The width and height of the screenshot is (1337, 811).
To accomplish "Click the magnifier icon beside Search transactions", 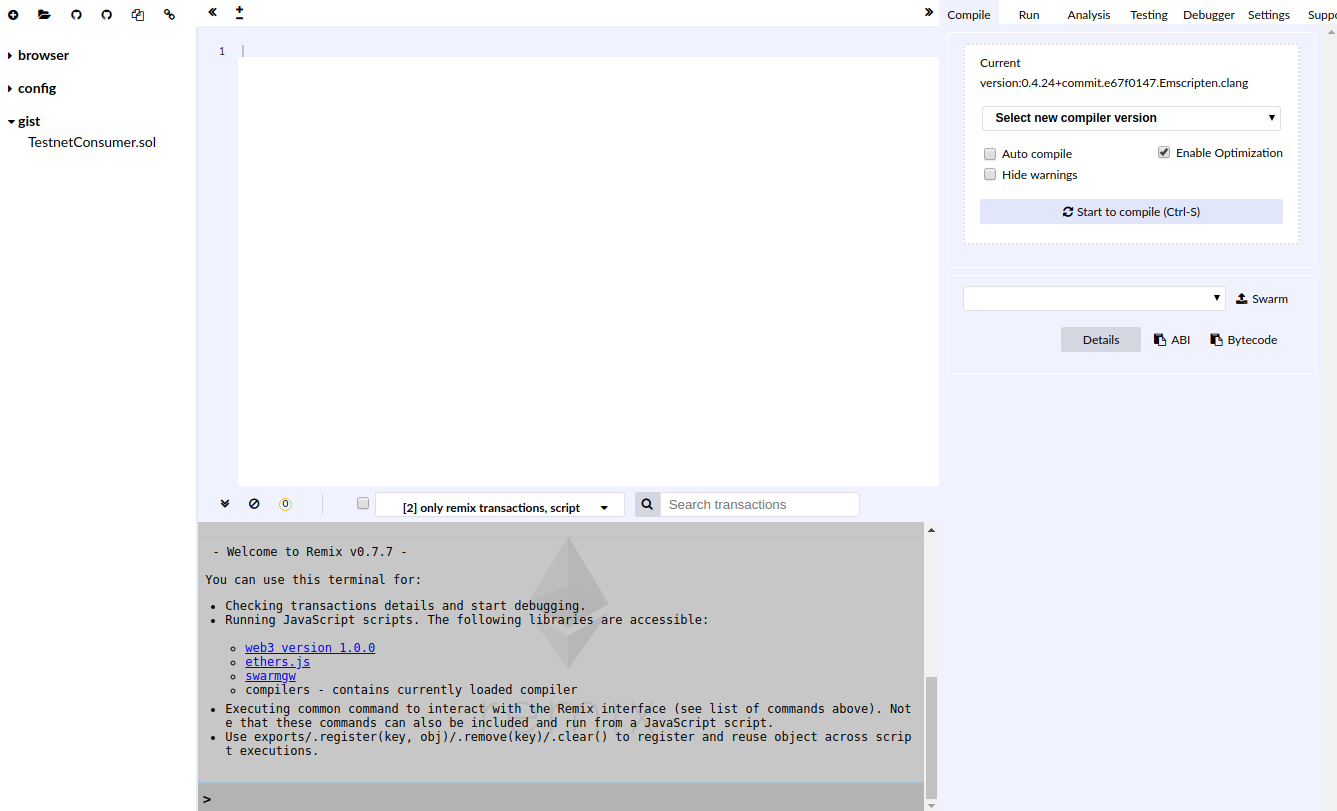I will pos(647,505).
